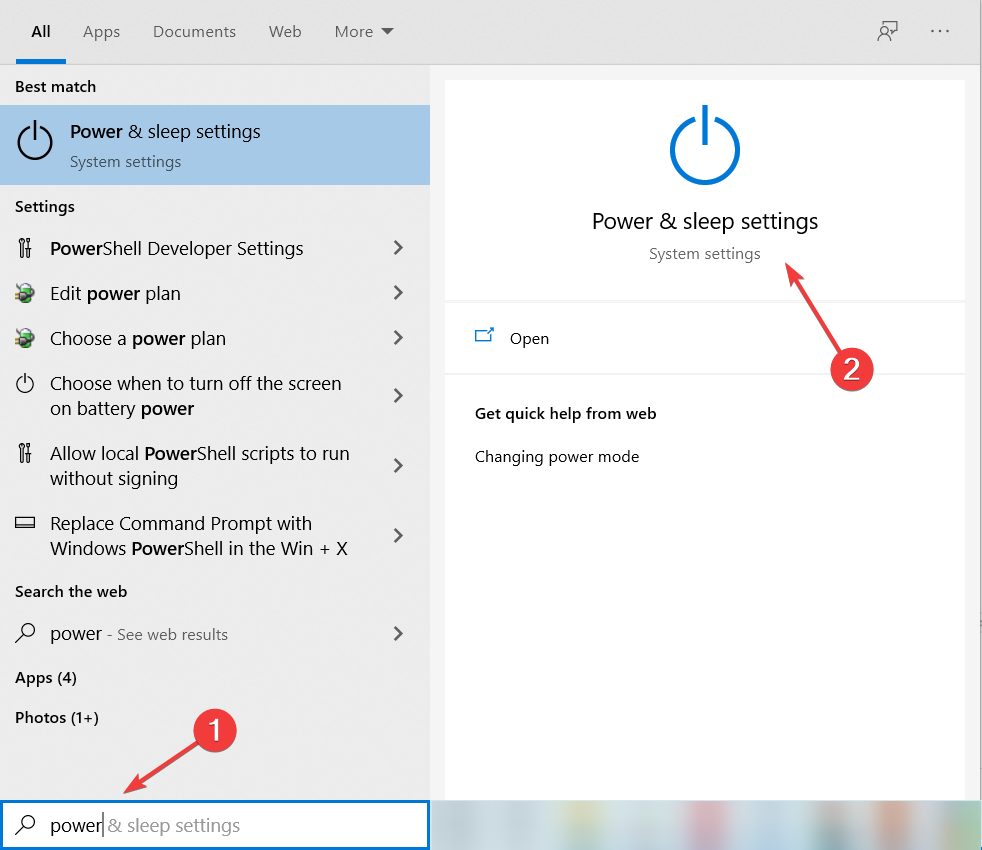Viewport: 982px width, 850px height.
Task: Click the PowerShell Developer Settings tools icon
Action: 24,248
